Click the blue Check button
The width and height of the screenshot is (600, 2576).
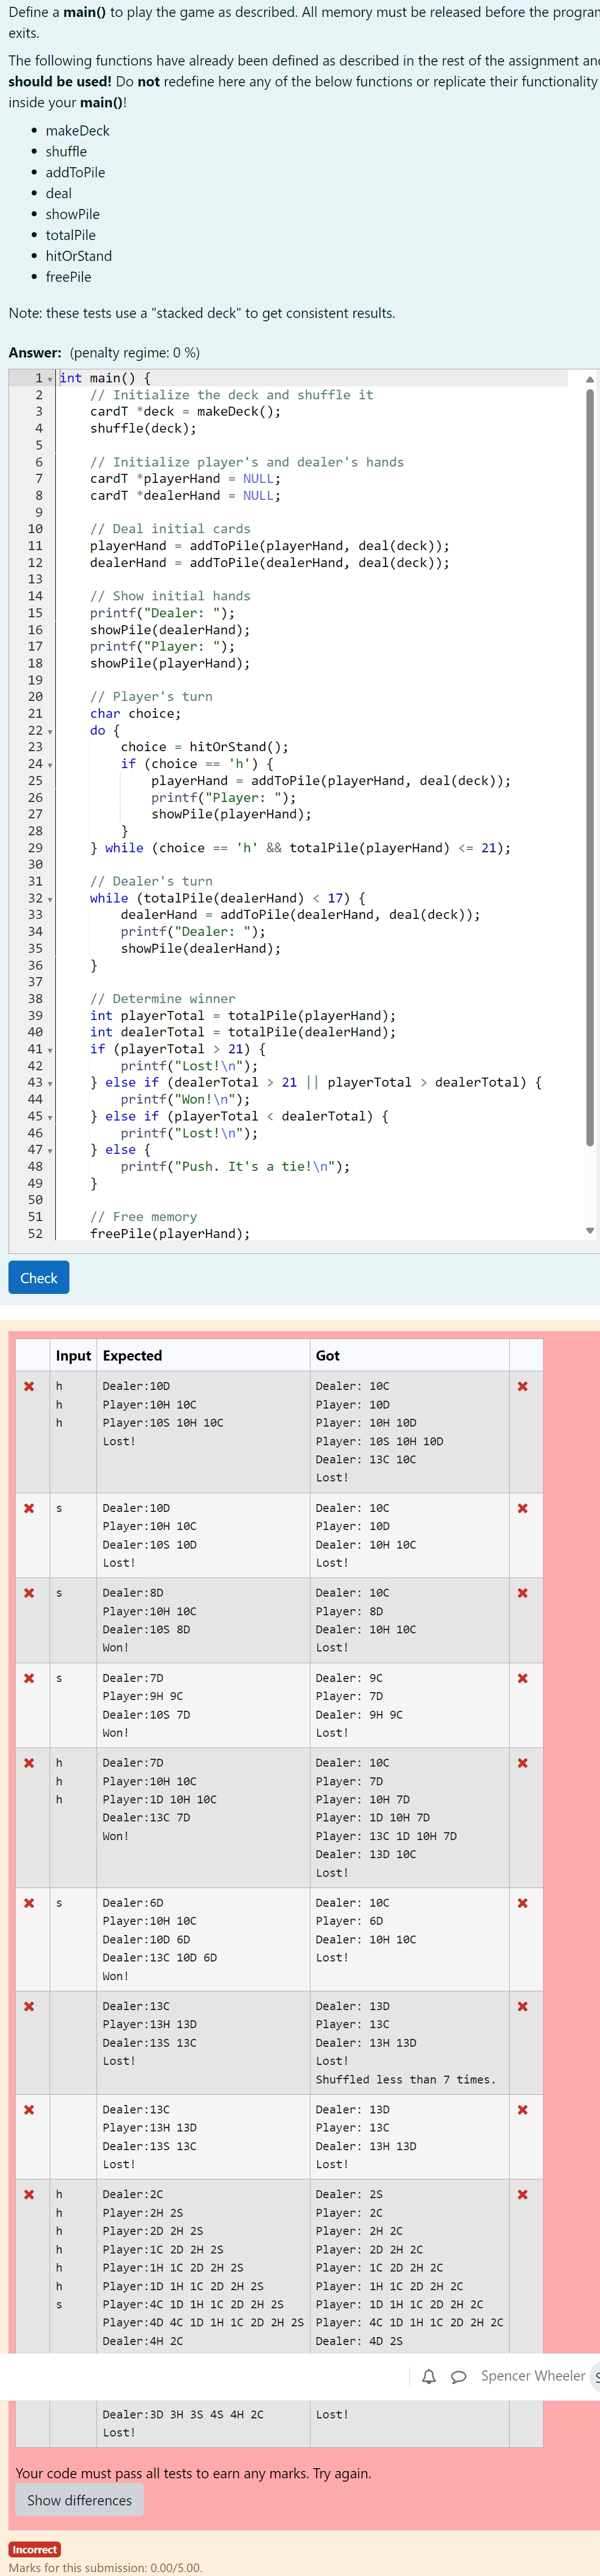[39, 1277]
